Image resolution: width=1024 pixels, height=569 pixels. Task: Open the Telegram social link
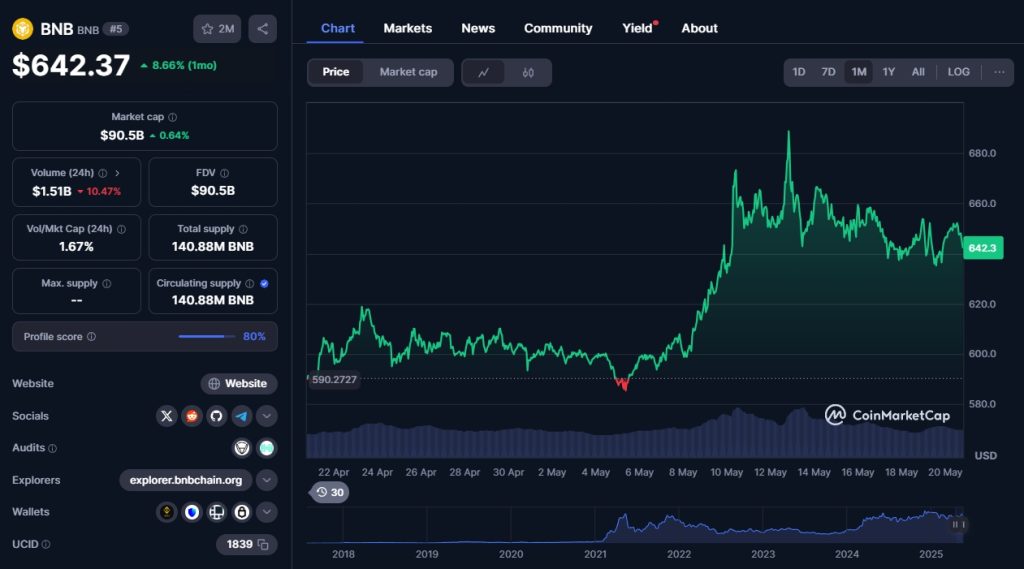tap(242, 416)
